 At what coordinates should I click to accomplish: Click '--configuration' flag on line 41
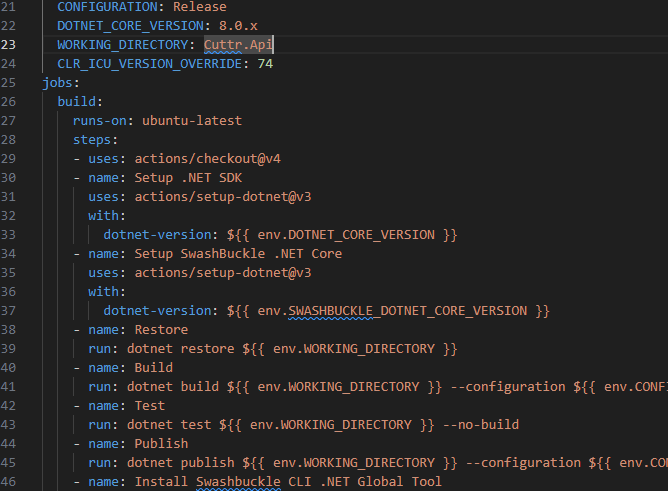coord(507,387)
